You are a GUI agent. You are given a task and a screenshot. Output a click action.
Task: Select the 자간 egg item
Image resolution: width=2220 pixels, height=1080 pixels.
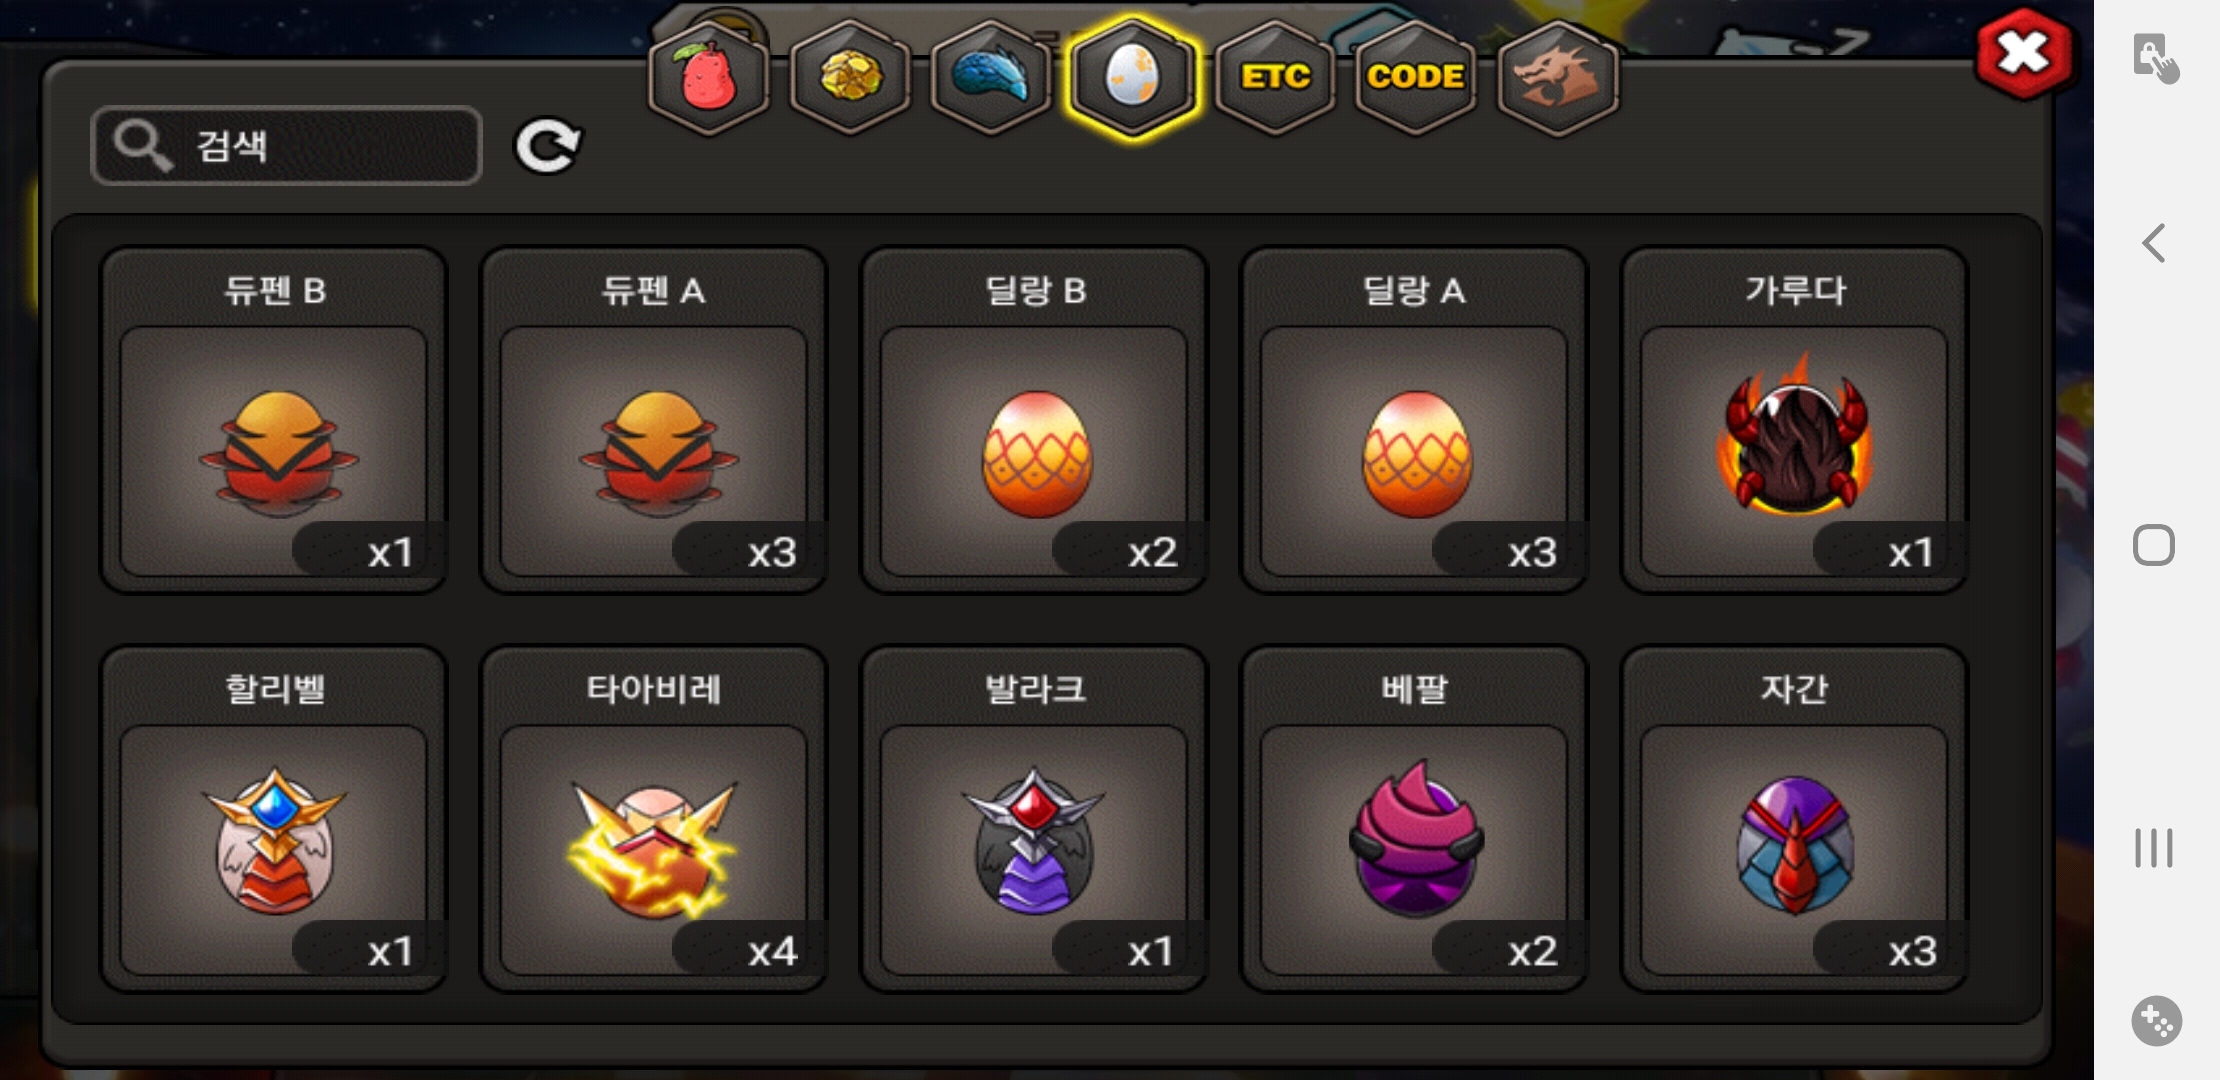[x=1794, y=819]
